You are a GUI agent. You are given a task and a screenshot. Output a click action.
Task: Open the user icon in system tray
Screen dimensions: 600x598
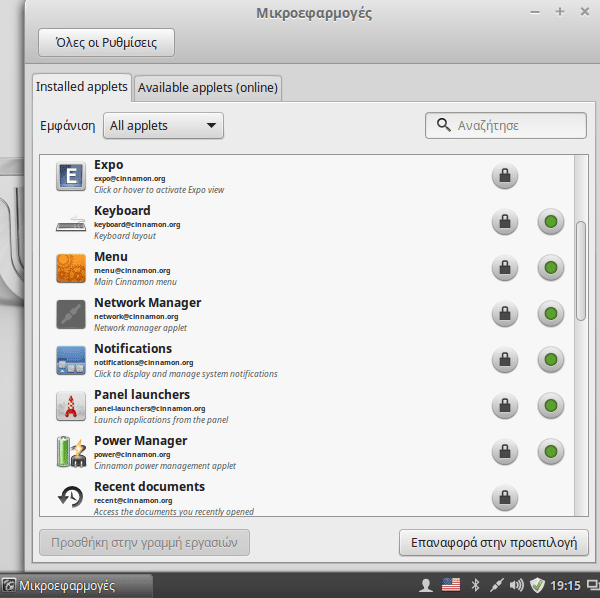coord(425,585)
